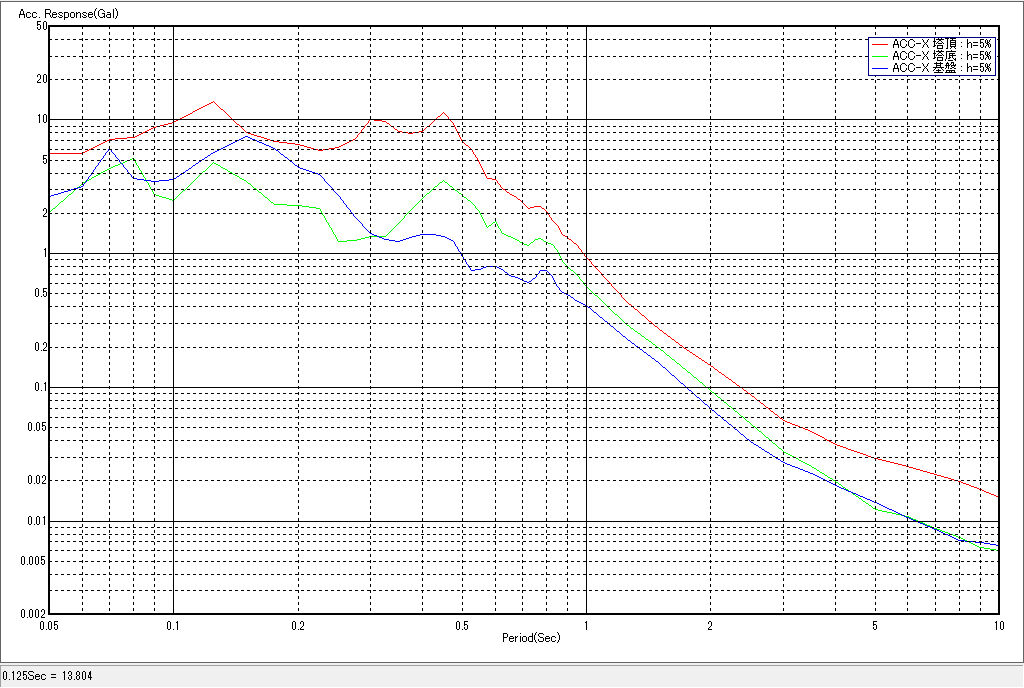Click the y-axis tick label 0.1
Image resolution: width=1024 pixels, height=688 pixels.
(40, 388)
